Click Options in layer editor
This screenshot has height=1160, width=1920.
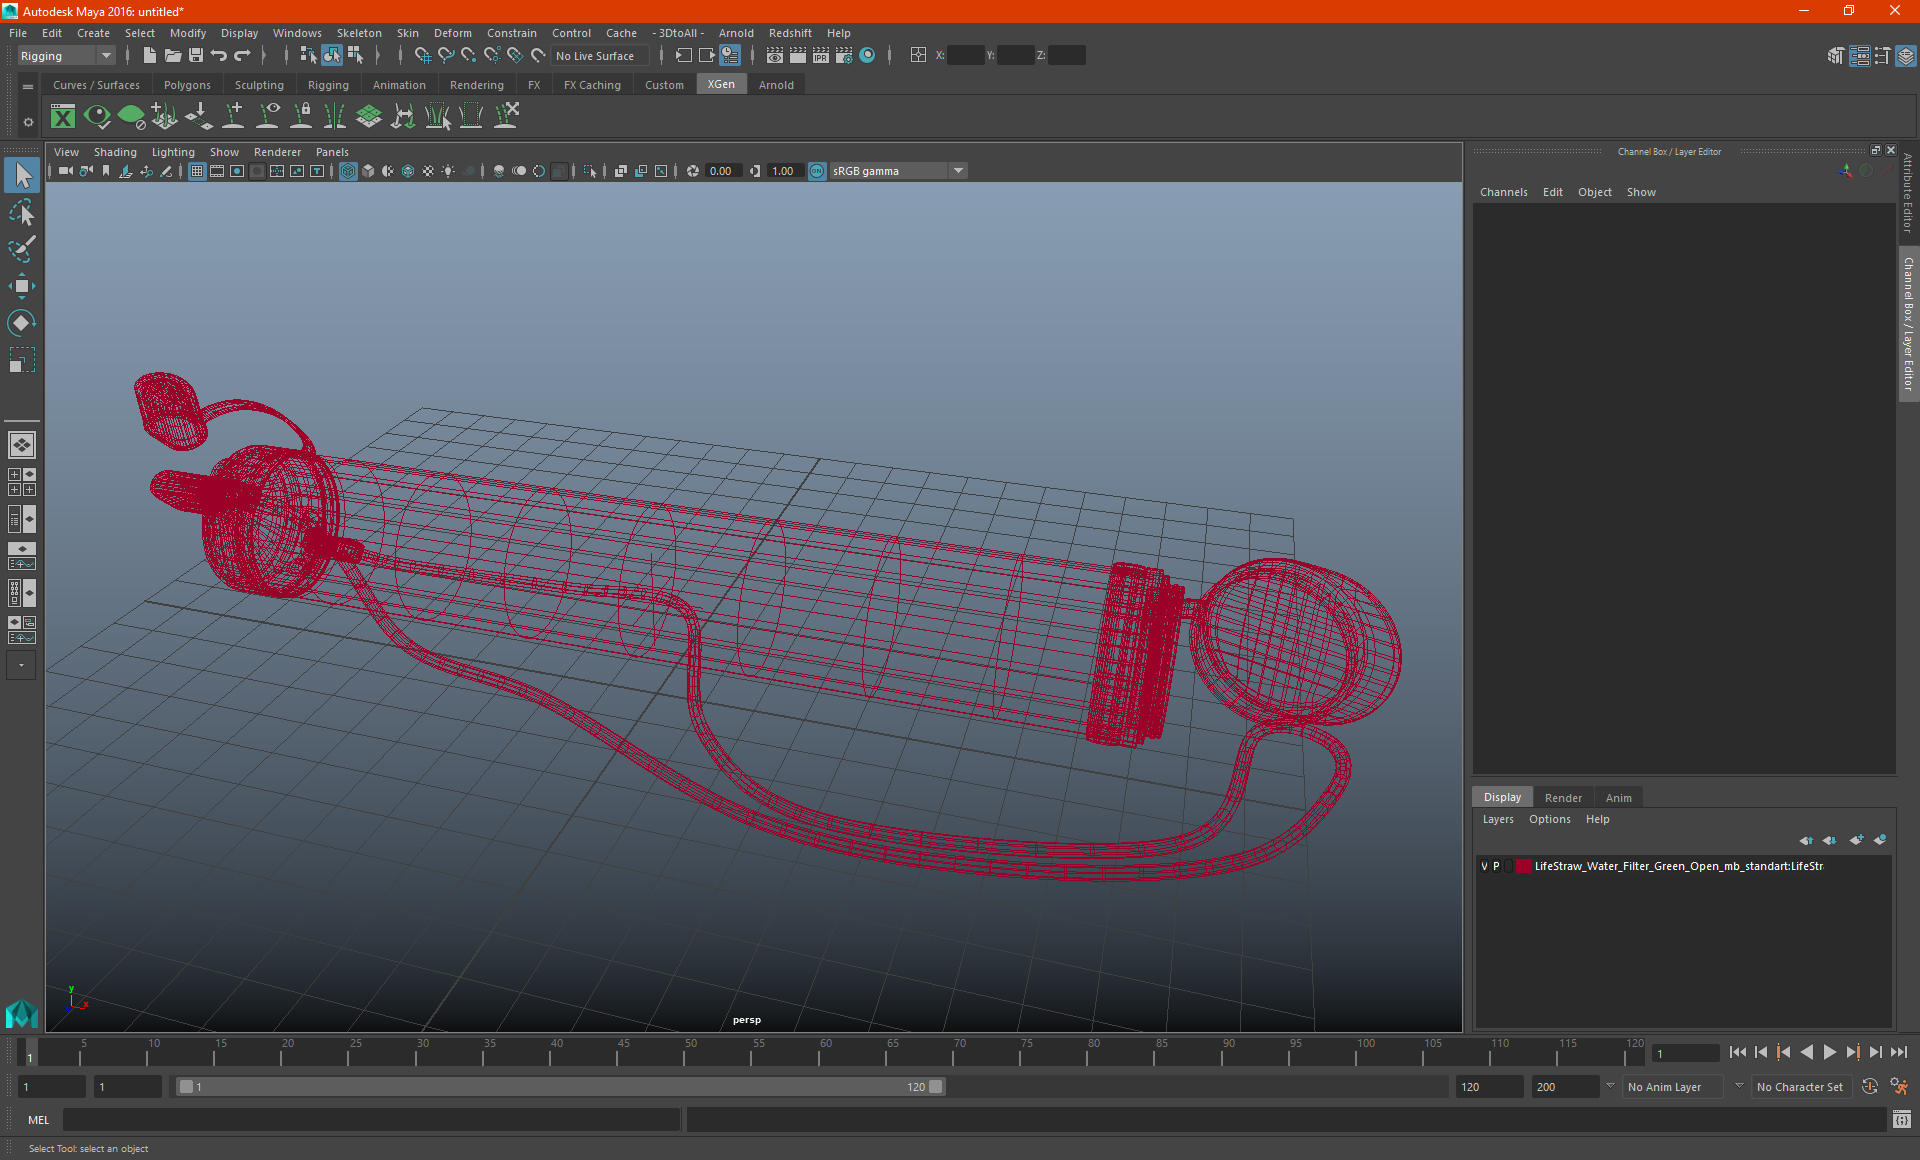1549,819
